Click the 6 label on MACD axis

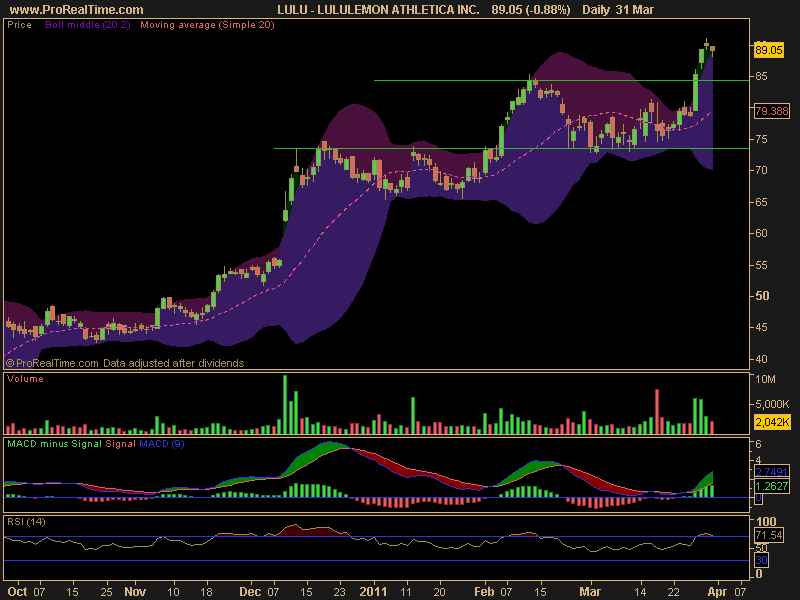tap(758, 443)
